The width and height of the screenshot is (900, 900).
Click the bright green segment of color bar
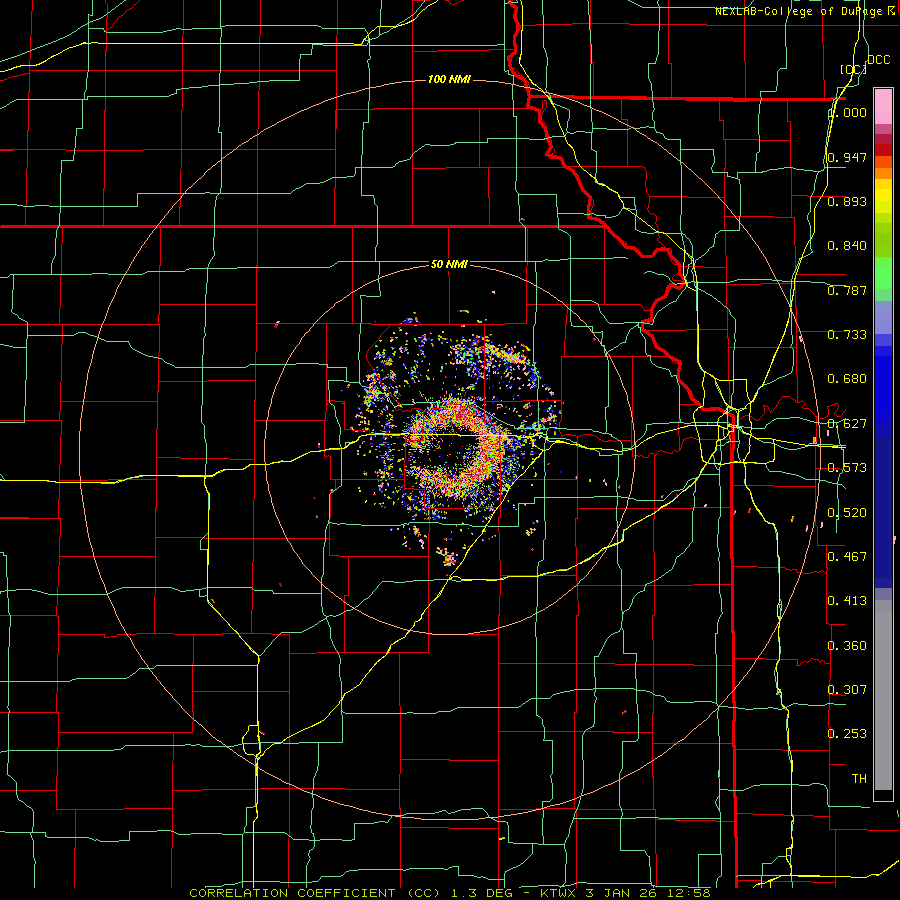click(883, 273)
